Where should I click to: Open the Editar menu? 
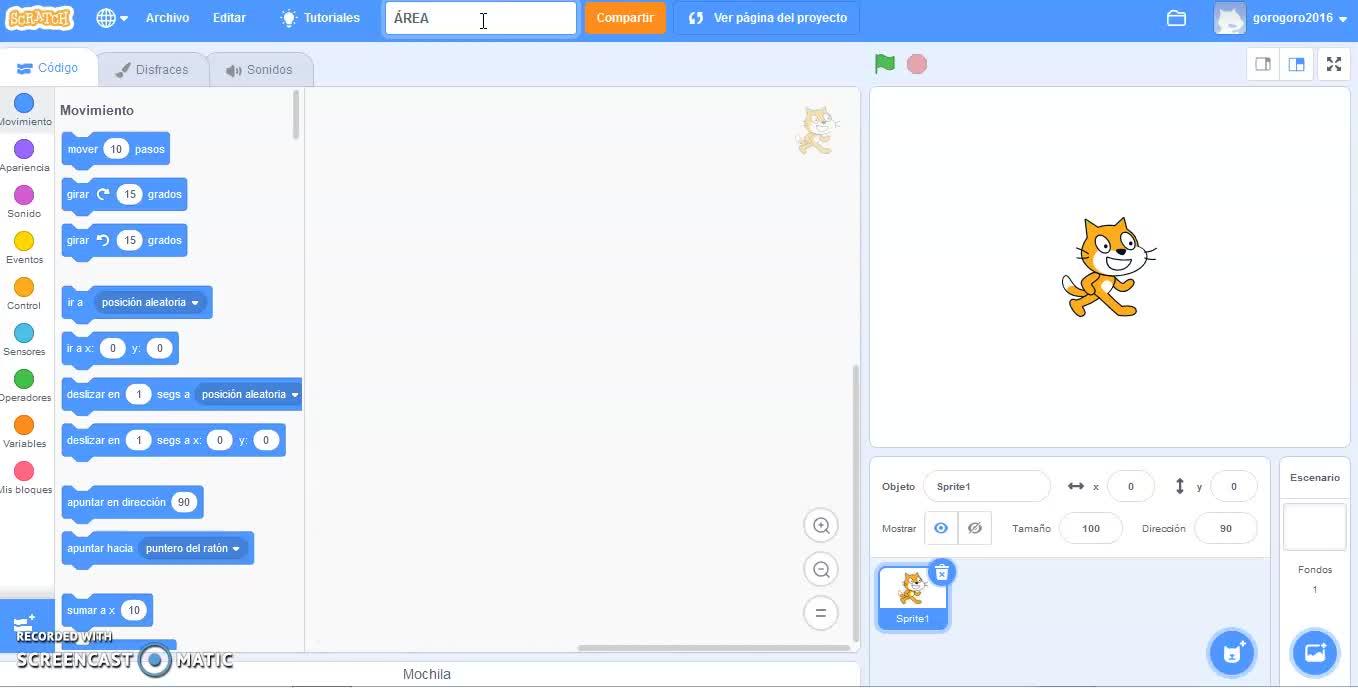pos(229,18)
